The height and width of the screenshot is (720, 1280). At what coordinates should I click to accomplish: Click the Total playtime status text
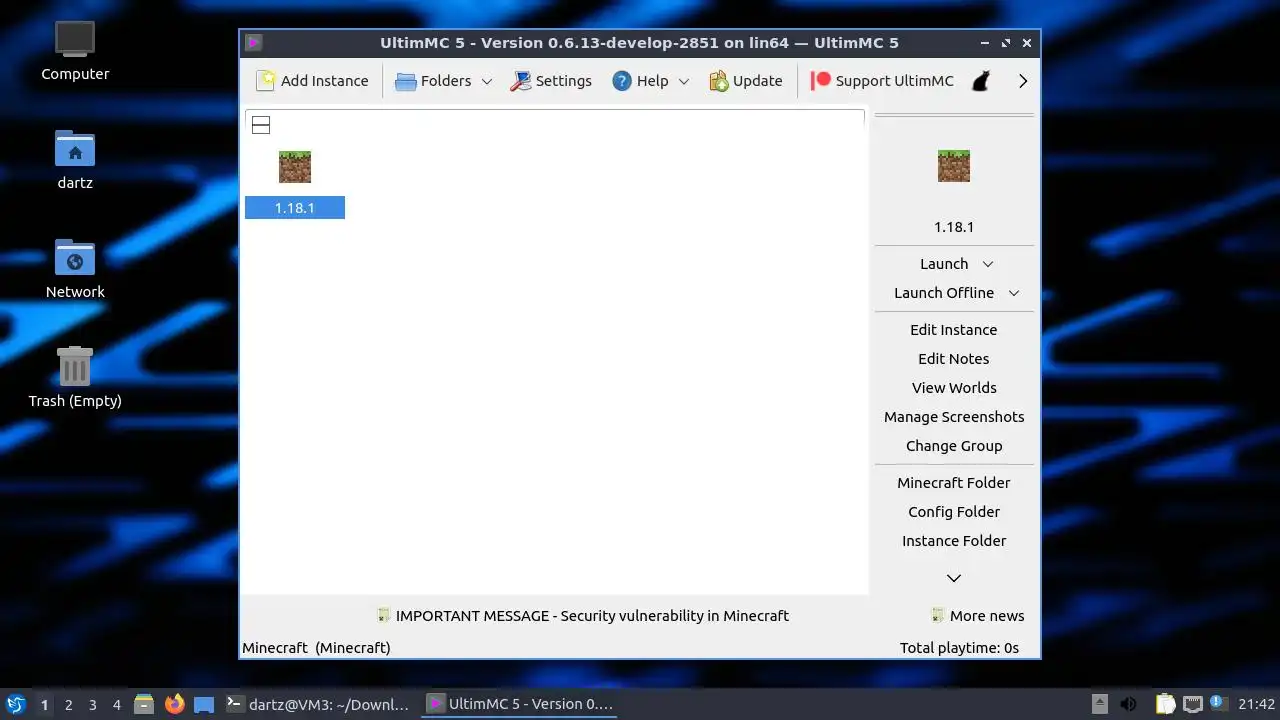pyautogui.click(x=959, y=648)
